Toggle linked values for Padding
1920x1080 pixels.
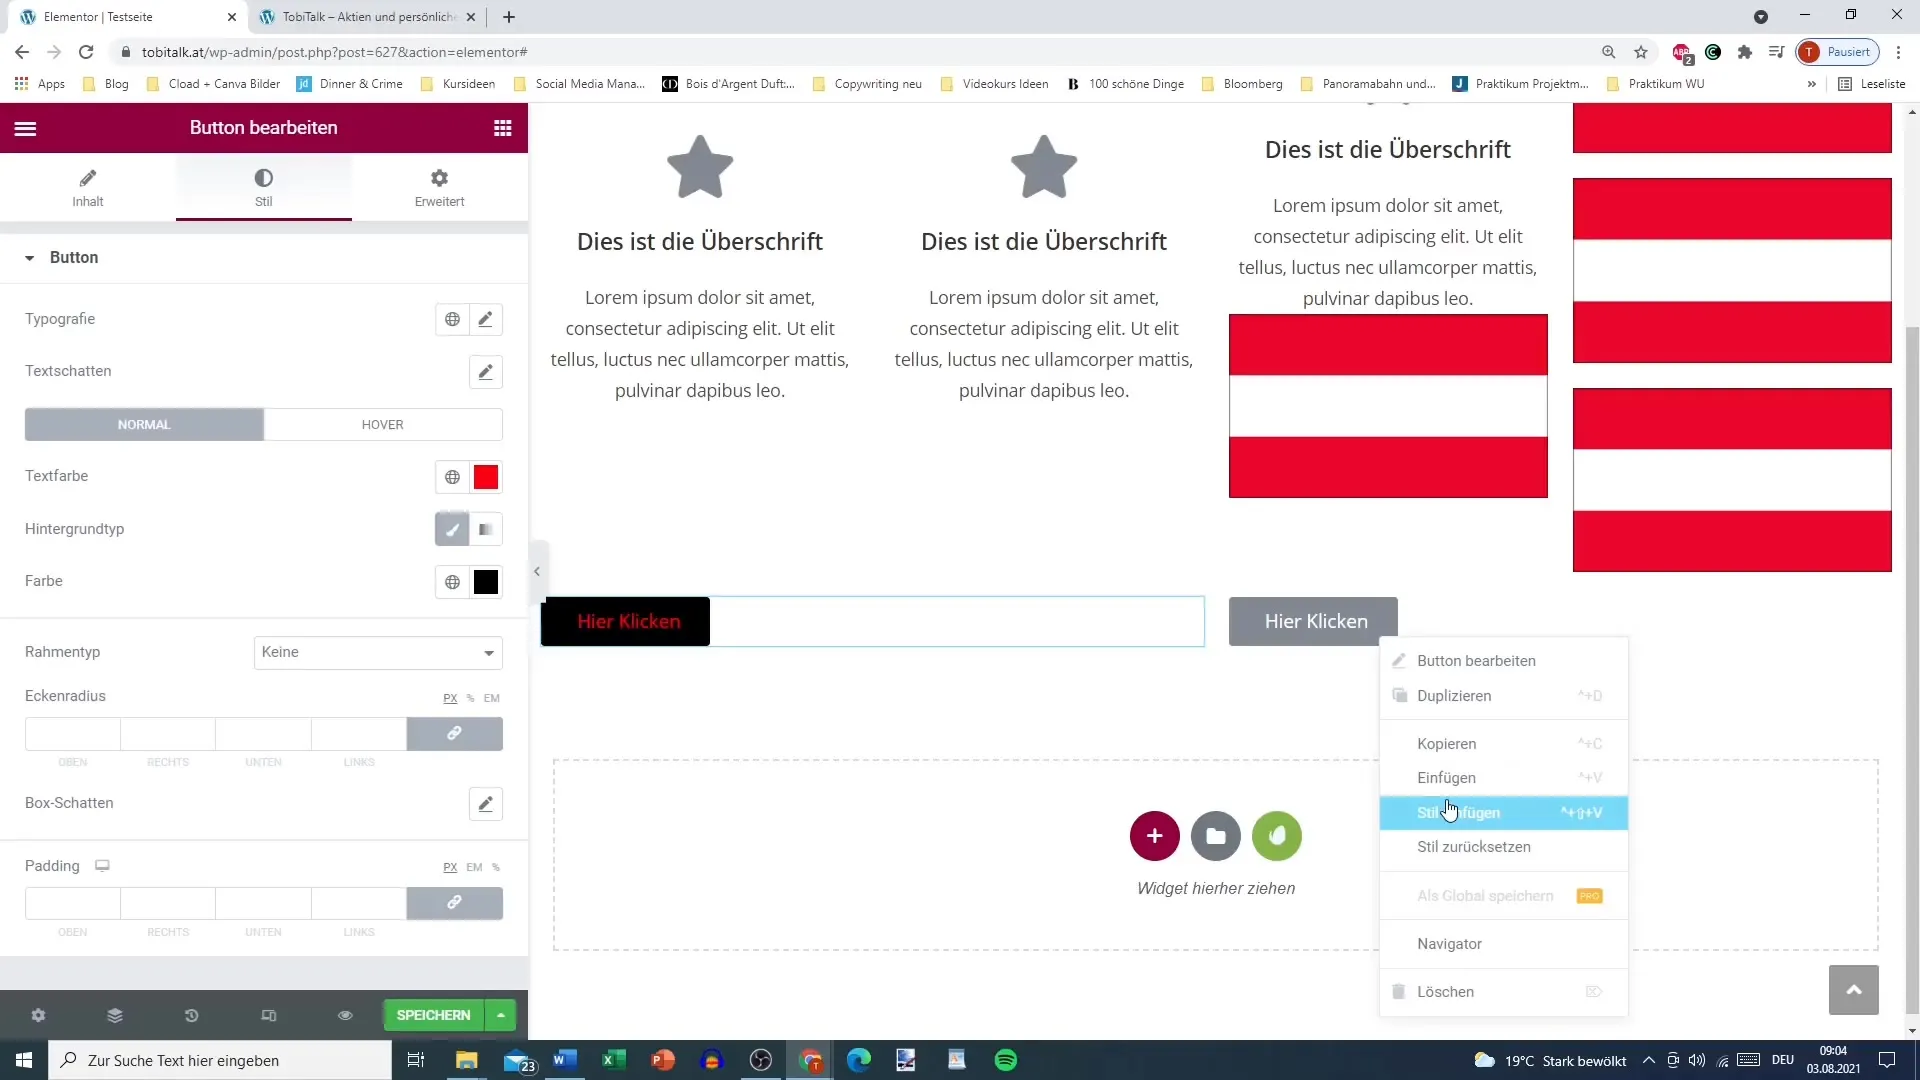click(x=455, y=903)
